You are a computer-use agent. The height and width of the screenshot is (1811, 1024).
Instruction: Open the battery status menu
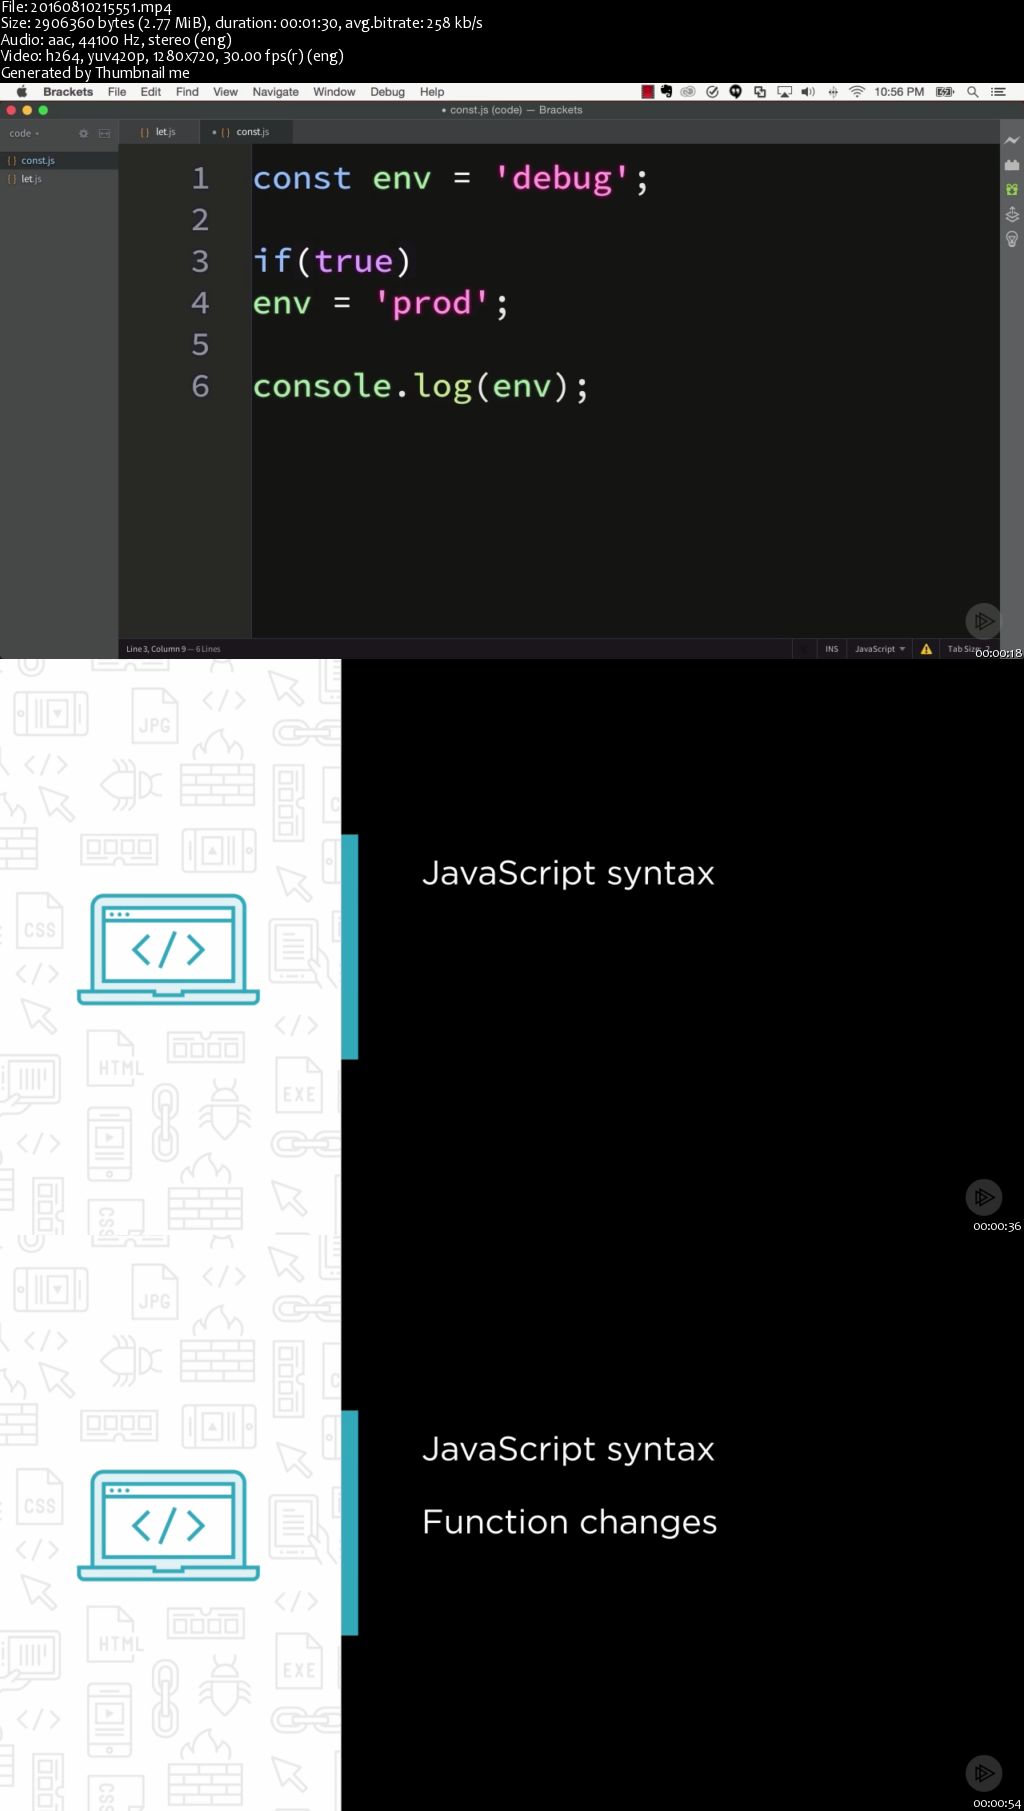[x=945, y=92]
